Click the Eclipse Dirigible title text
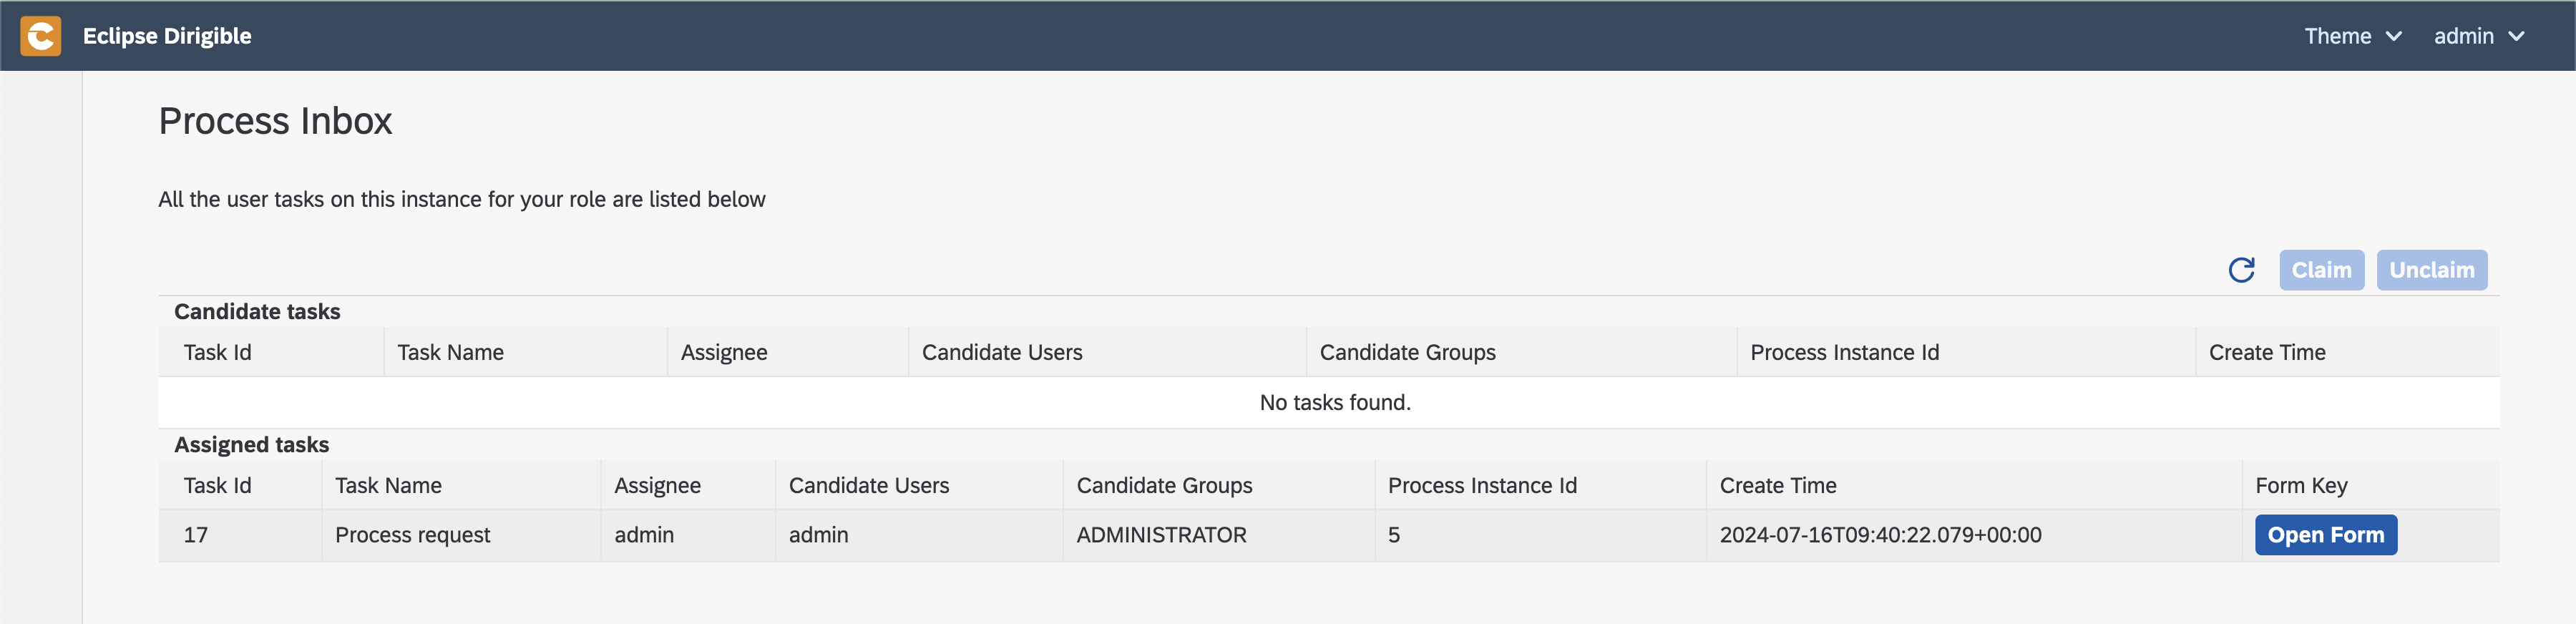This screenshot has width=2576, height=624. [167, 36]
